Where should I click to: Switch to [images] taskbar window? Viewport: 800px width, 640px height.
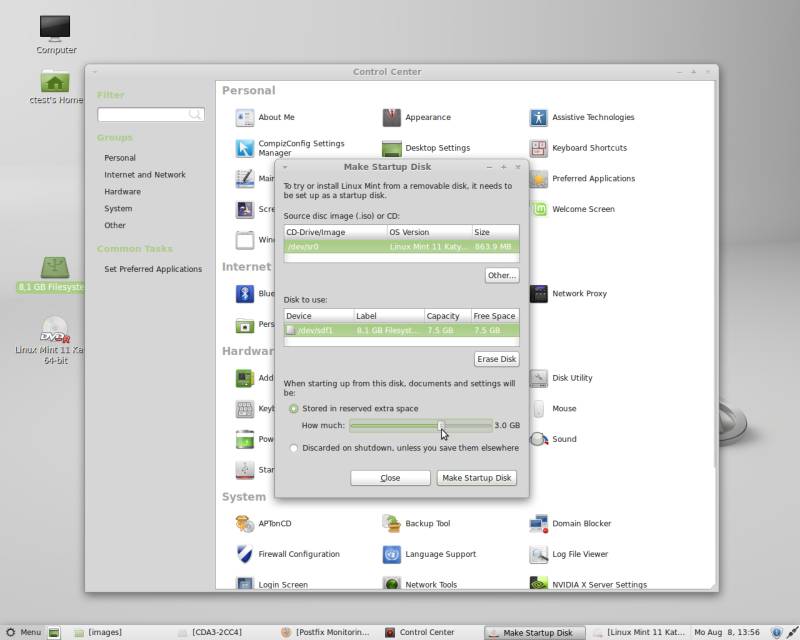98,632
